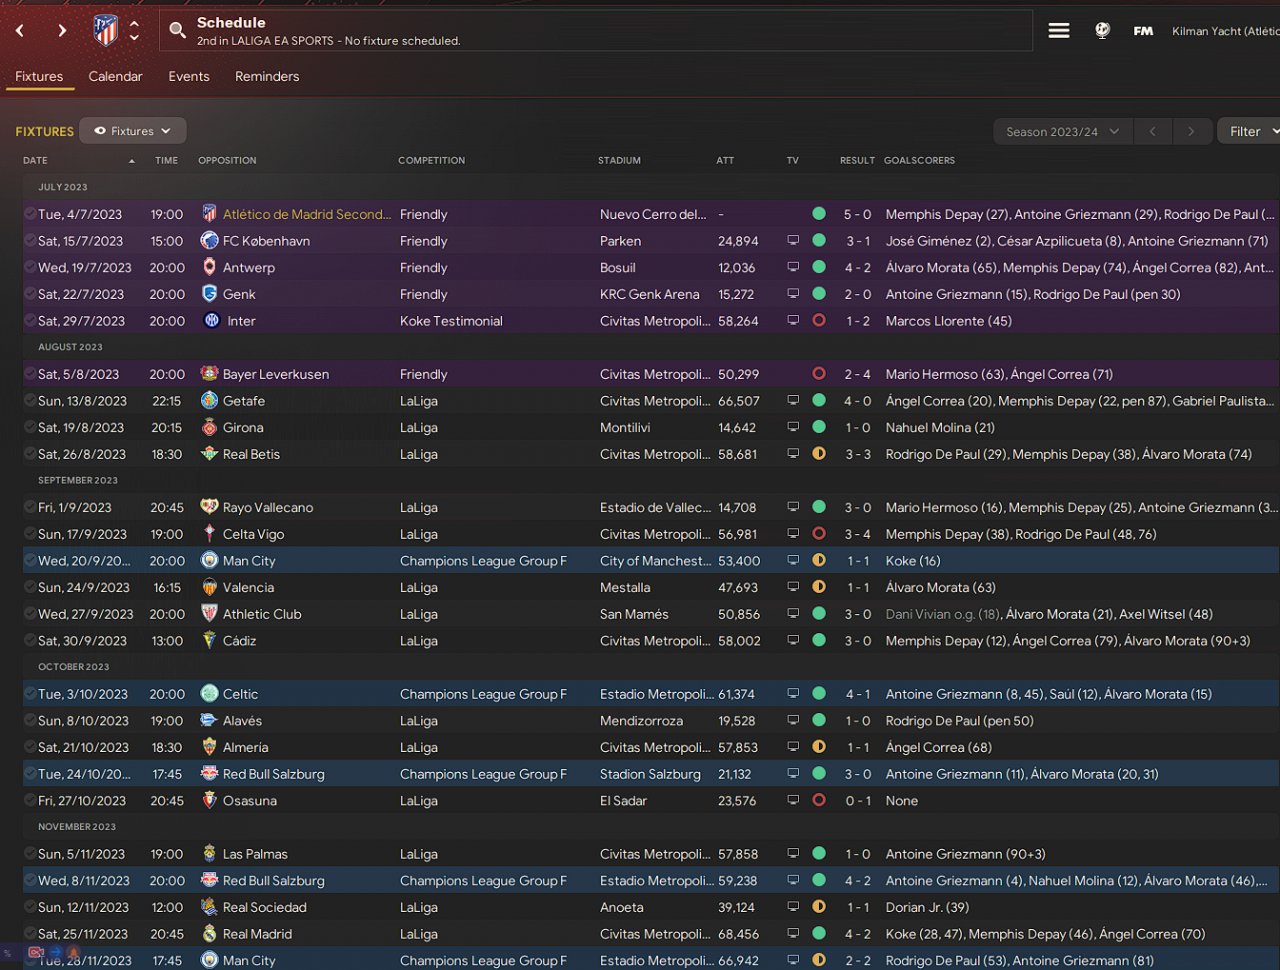Click the 3 - 4 result against Celta Vigo
The height and width of the screenshot is (970, 1280).
point(857,534)
